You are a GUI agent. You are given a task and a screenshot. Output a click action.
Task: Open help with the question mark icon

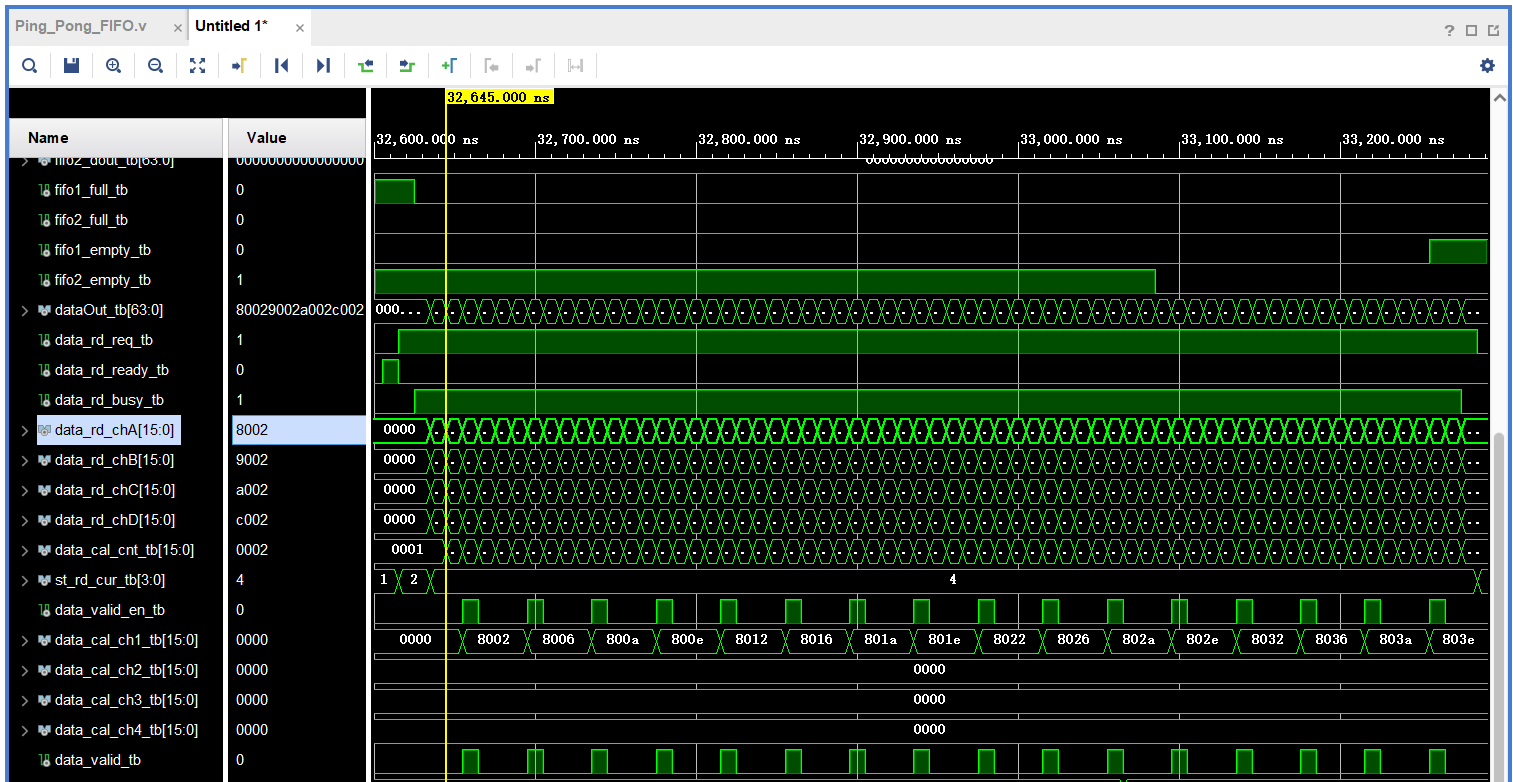click(1449, 30)
